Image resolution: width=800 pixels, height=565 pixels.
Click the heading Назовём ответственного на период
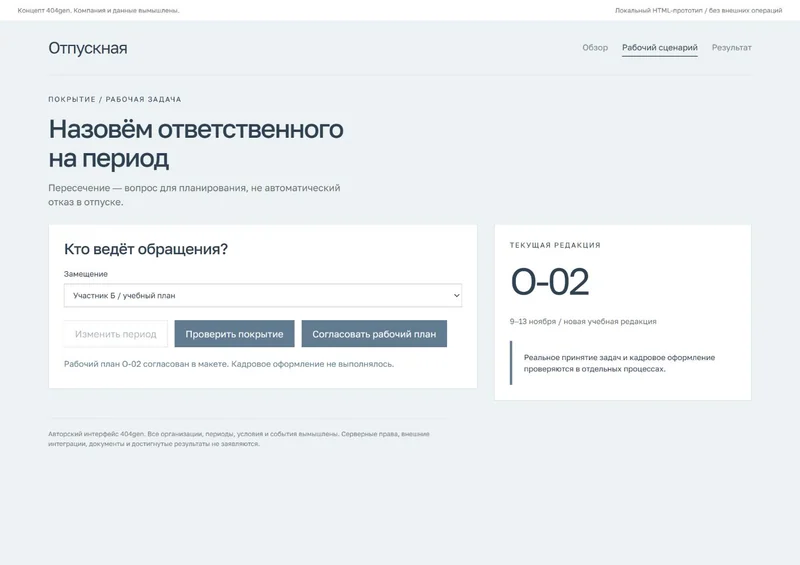pyautogui.click(x=196, y=143)
